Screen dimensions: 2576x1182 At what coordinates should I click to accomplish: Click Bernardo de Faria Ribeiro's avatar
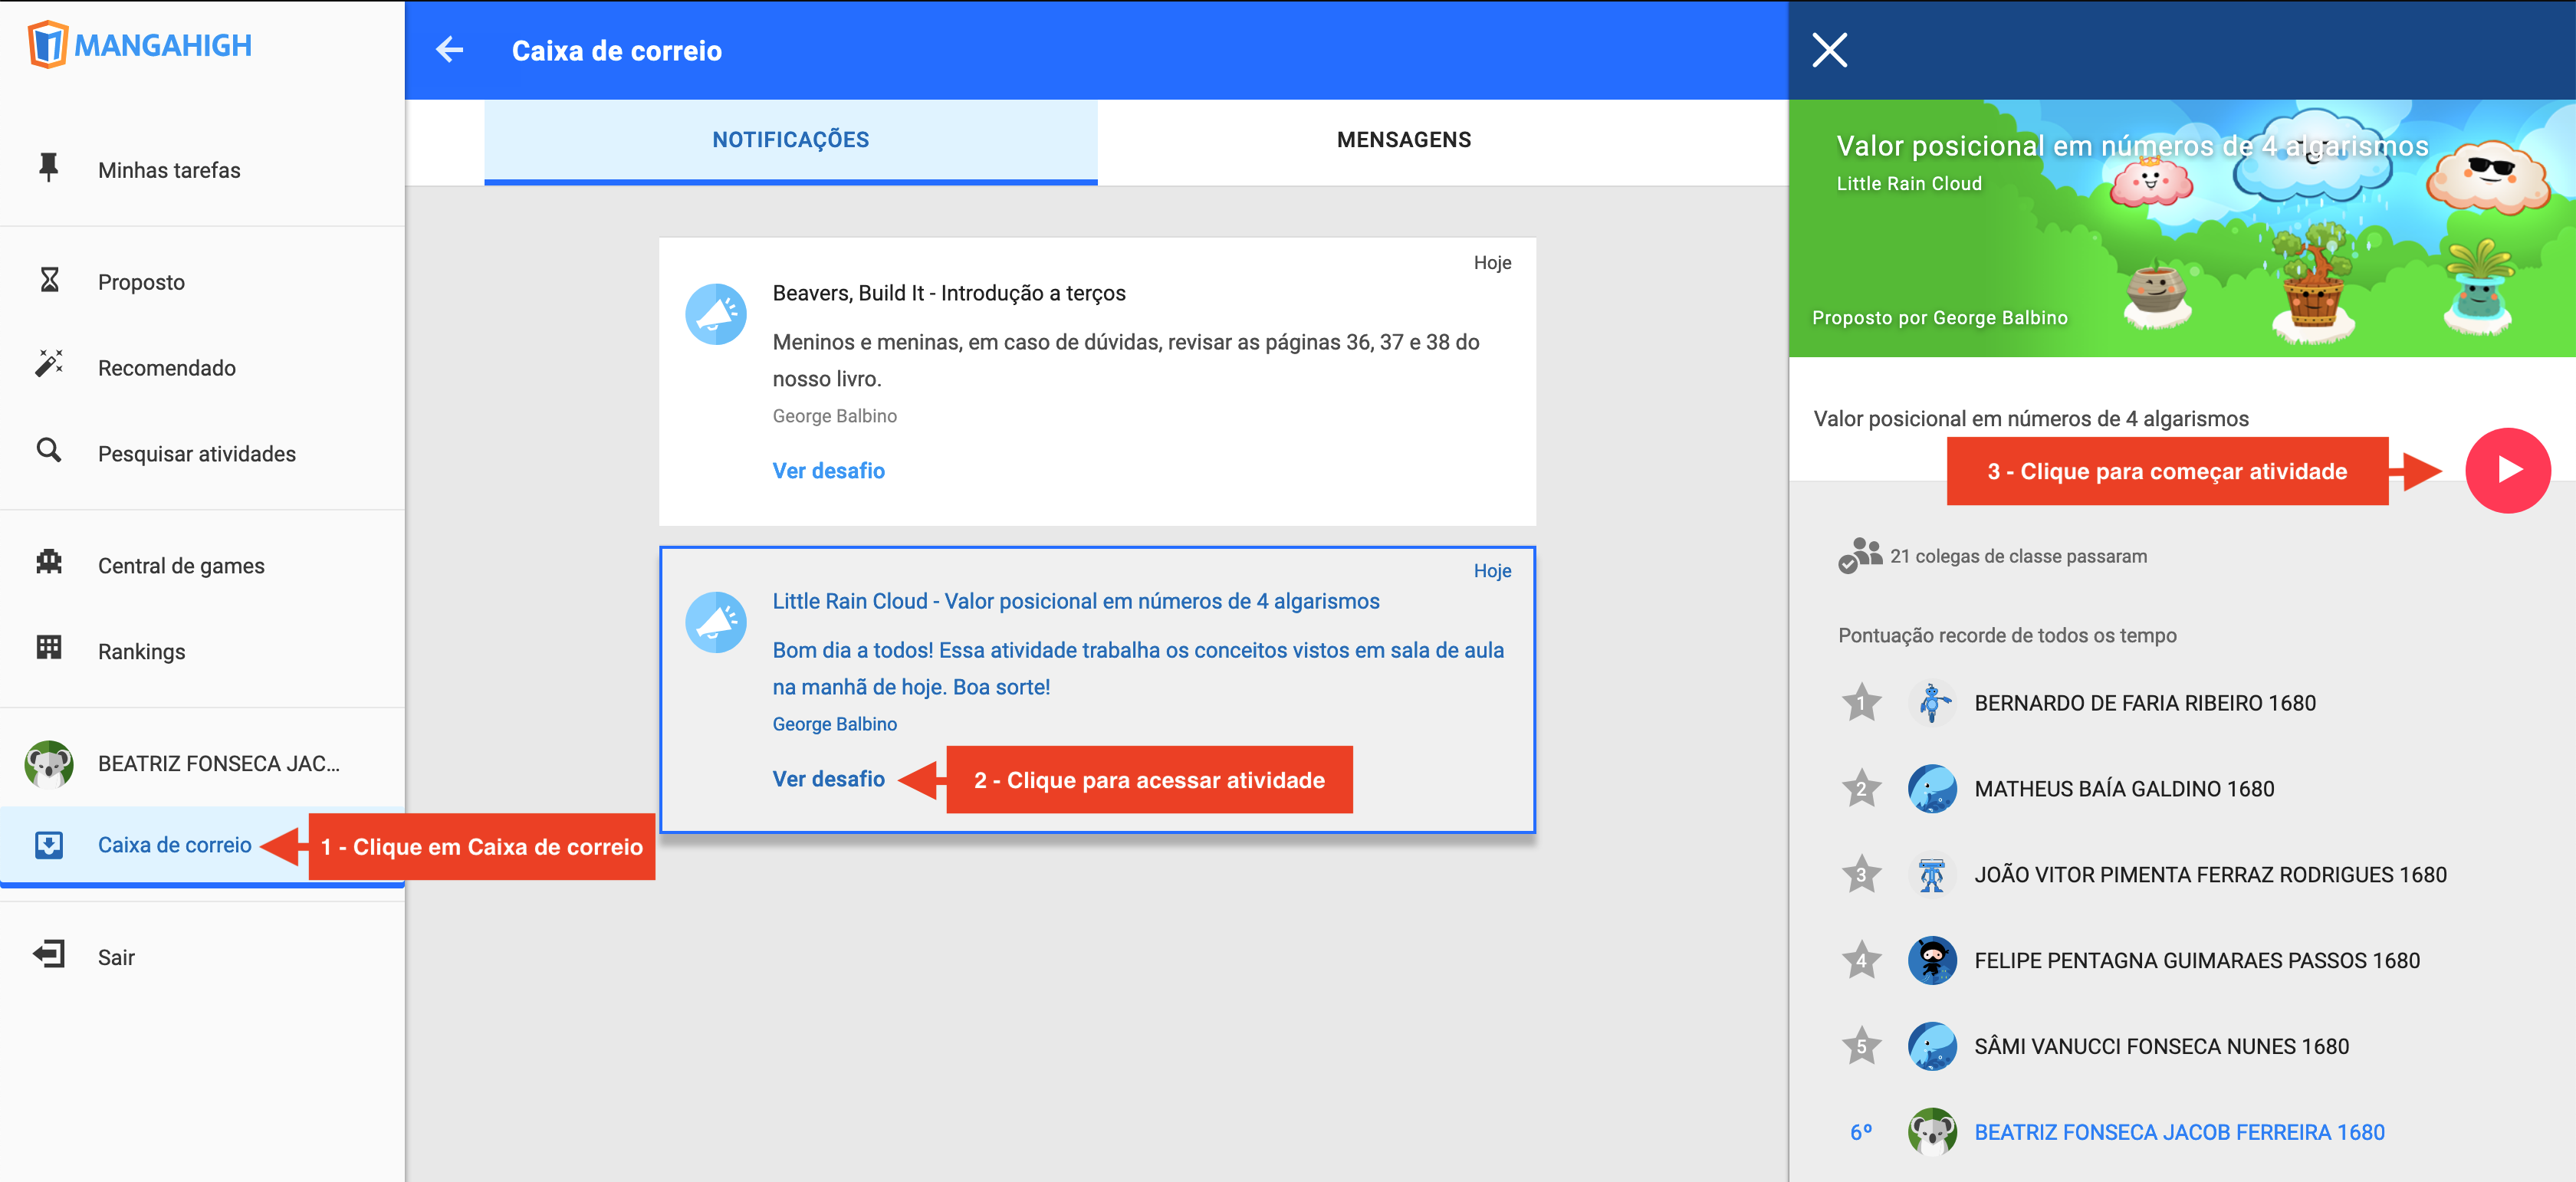pyautogui.click(x=1932, y=703)
